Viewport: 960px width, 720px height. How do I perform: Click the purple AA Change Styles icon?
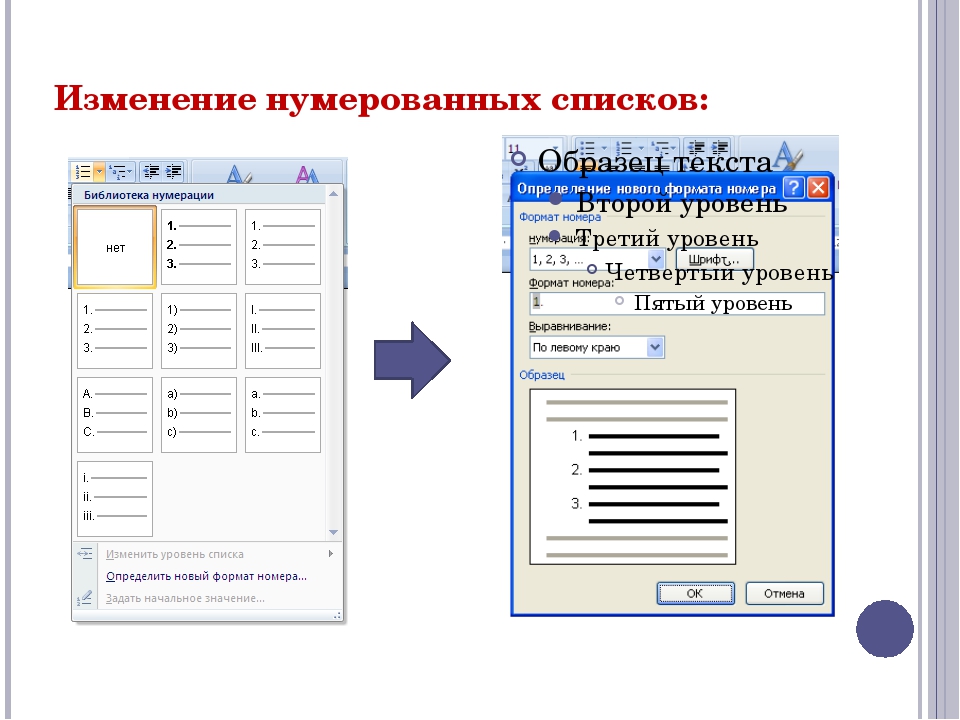pos(307,174)
